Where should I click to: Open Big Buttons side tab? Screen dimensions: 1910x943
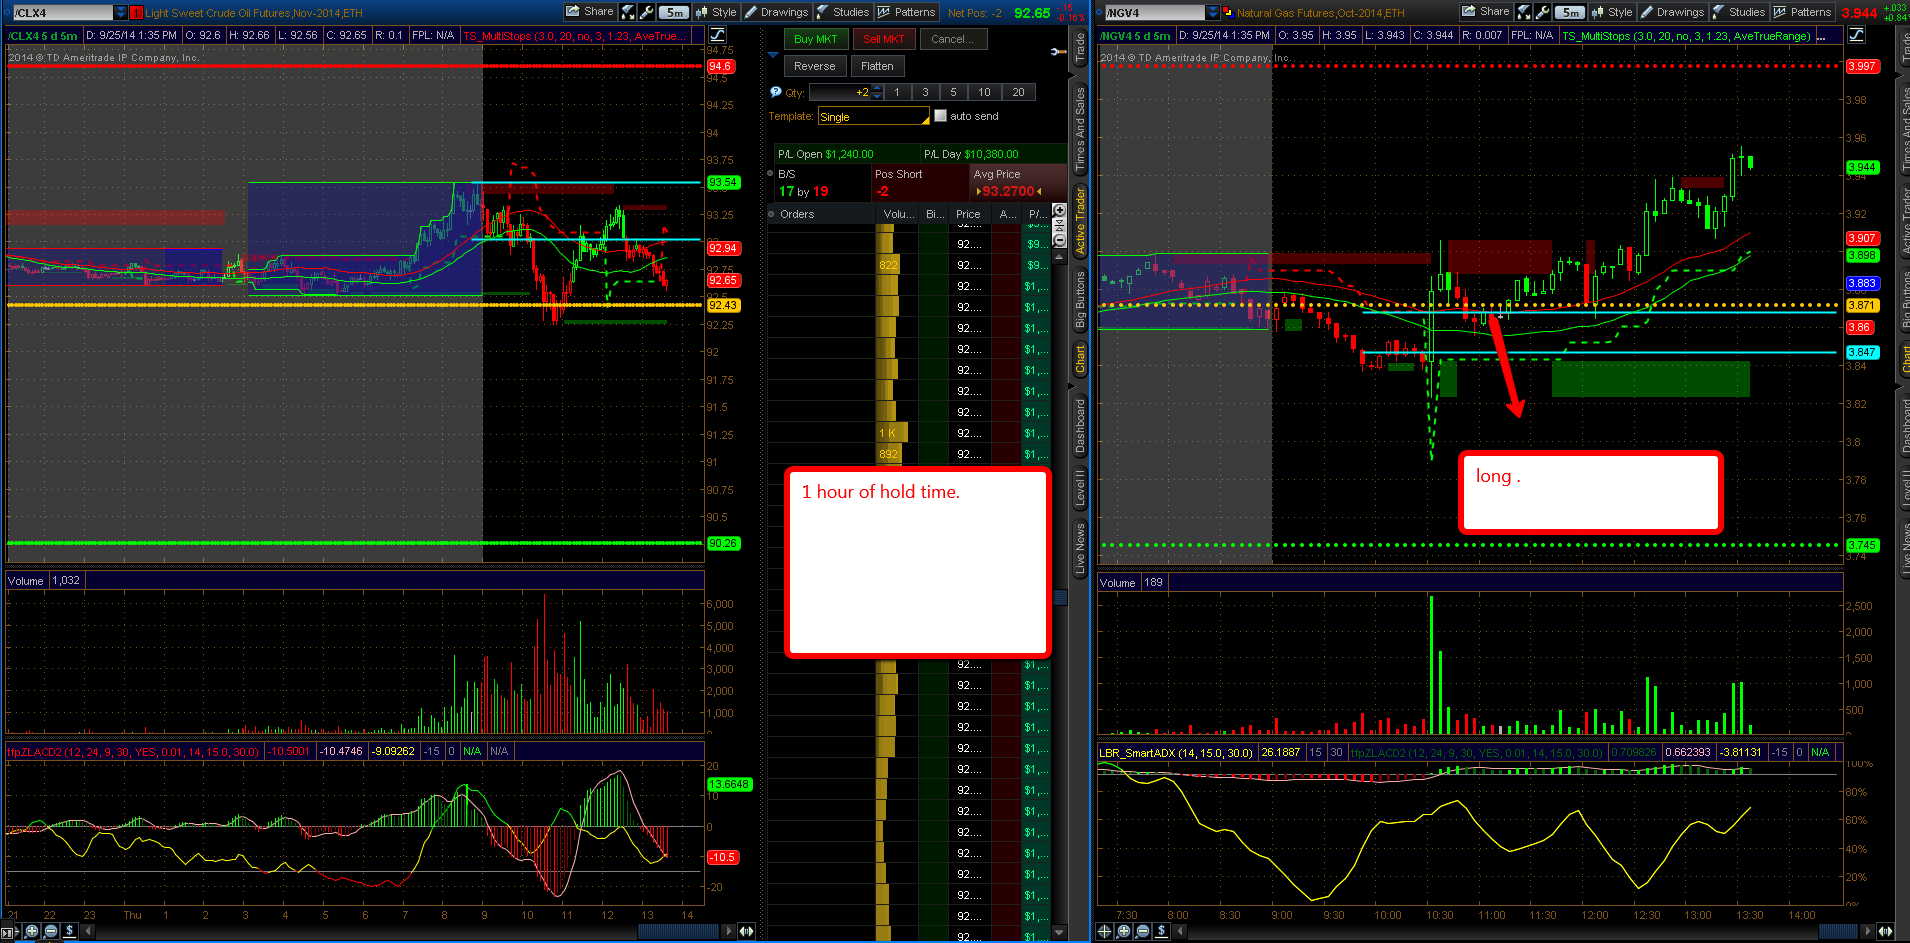click(1080, 300)
